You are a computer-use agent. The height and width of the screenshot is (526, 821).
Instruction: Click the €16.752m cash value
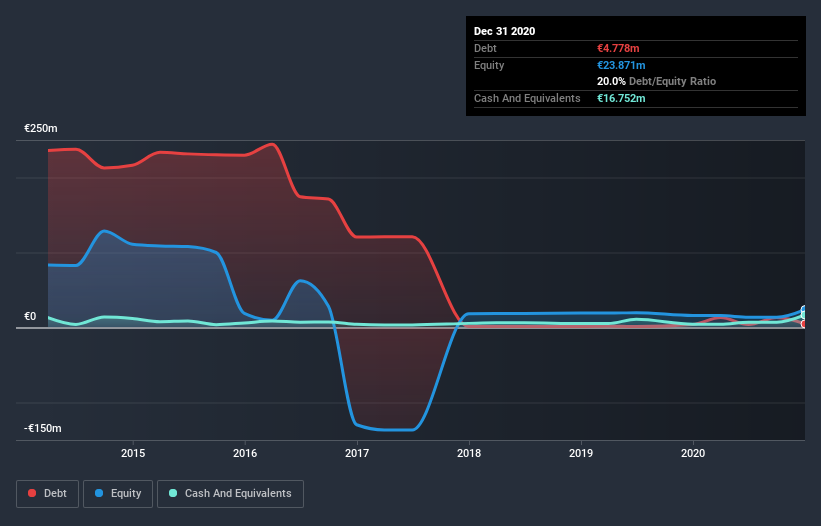coord(621,98)
